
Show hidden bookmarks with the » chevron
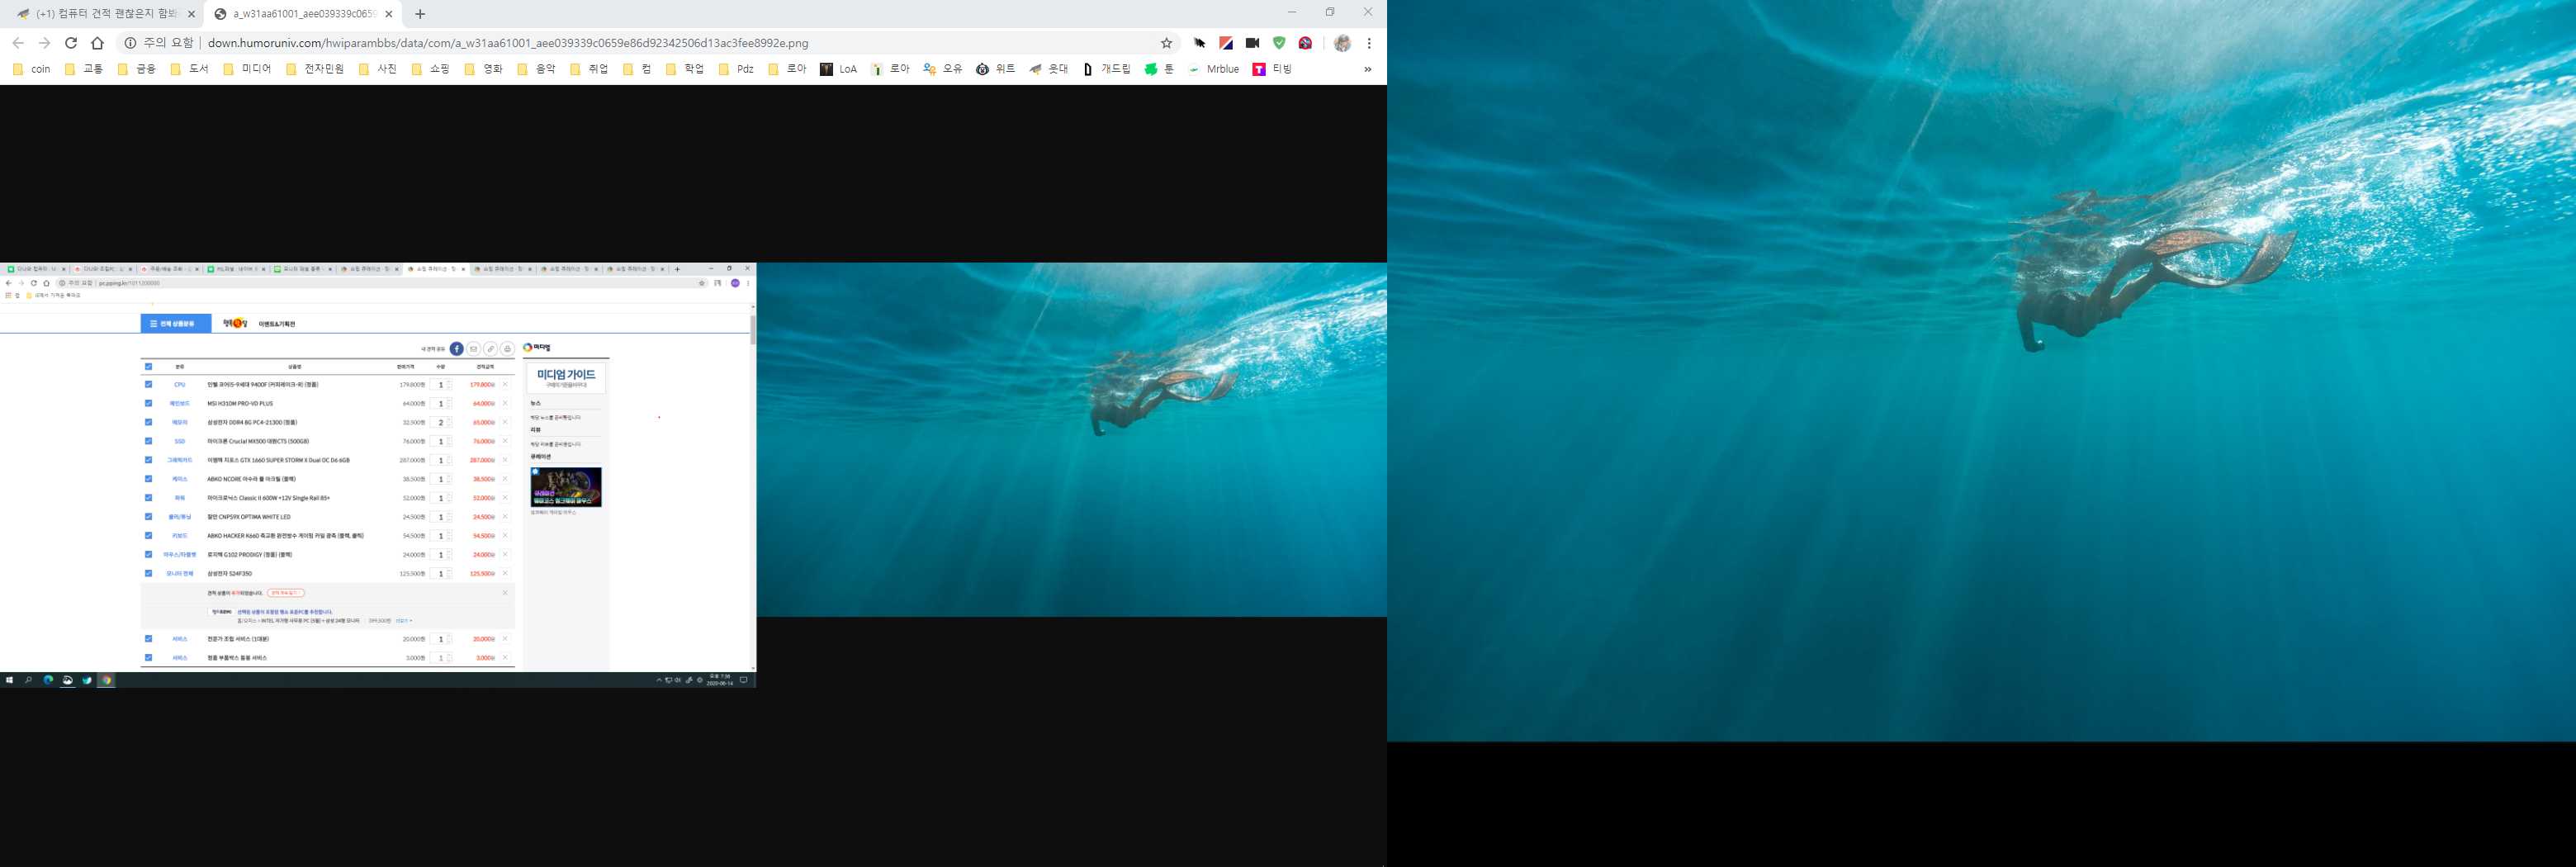click(x=1367, y=69)
